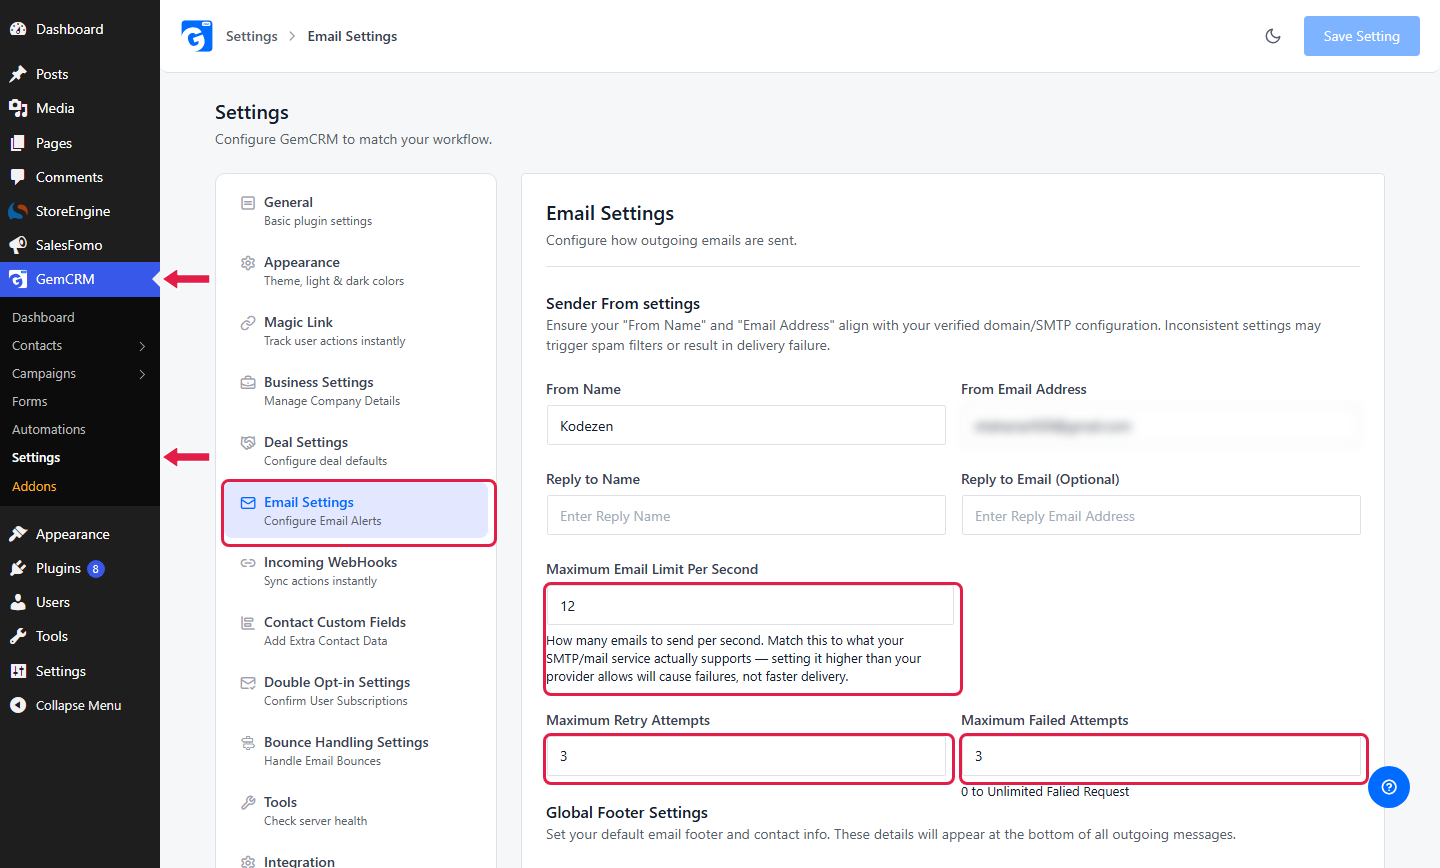This screenshot has width=1440, height=868.
Task: Click the Tools wrench icon in WordPress menu
Action: (x=18, y=636)
